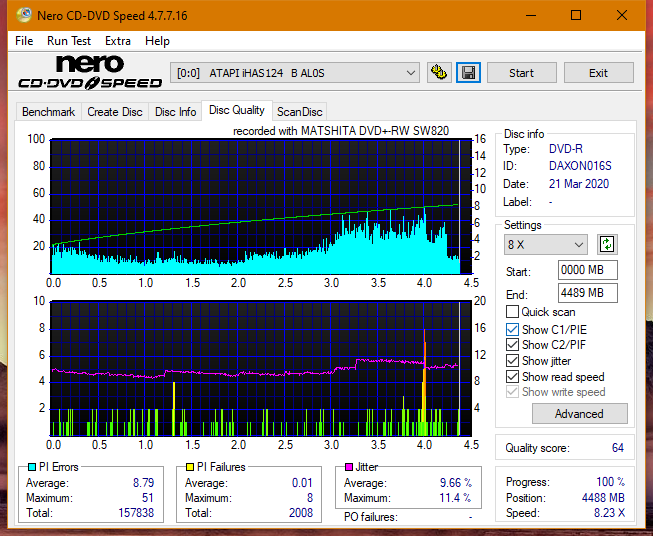Toggle the Show jitter checkbox

(512, 360)
